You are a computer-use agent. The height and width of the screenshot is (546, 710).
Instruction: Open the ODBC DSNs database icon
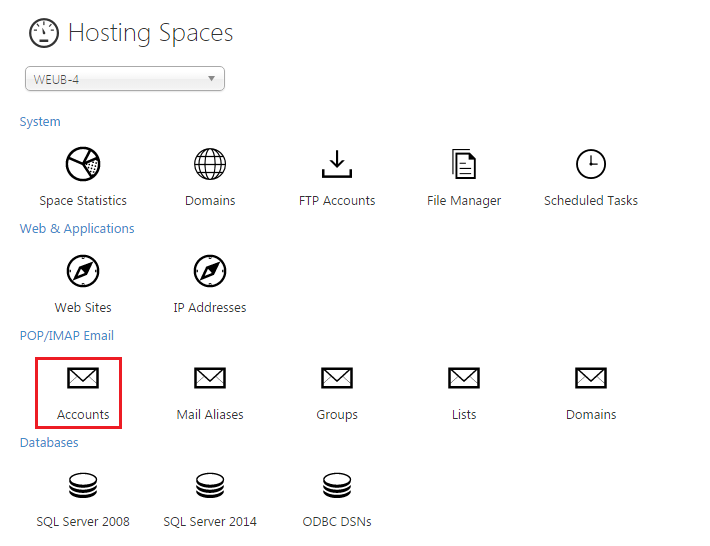(x=337, y=485)
